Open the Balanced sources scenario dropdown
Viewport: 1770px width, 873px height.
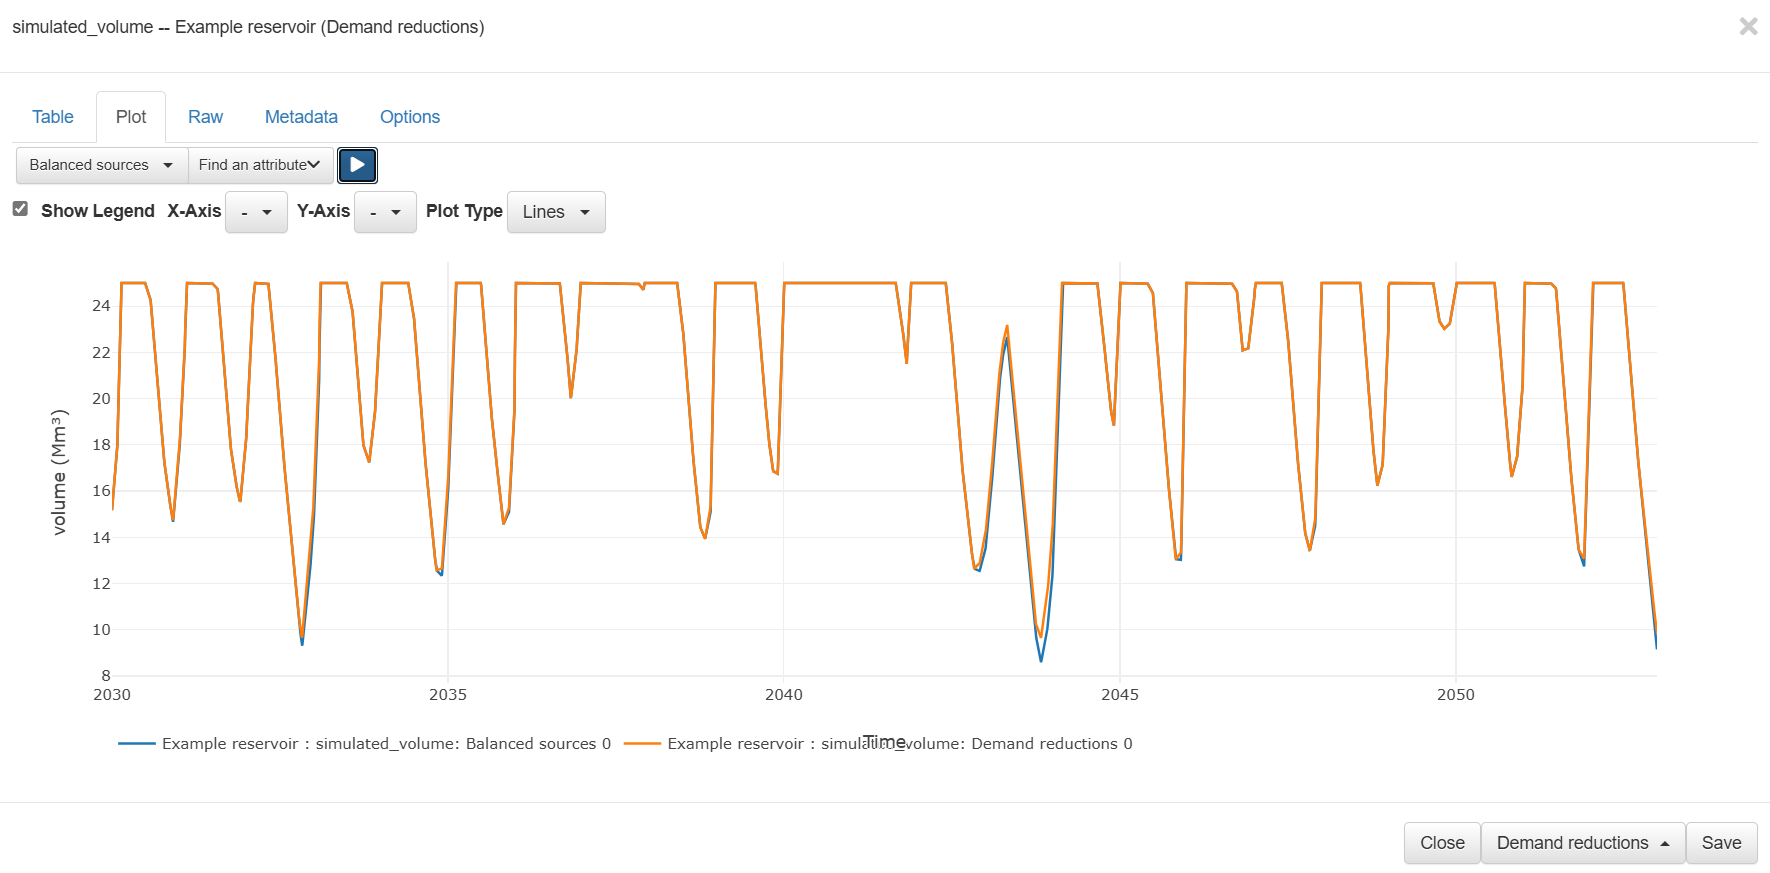click(x=101, y=165)
